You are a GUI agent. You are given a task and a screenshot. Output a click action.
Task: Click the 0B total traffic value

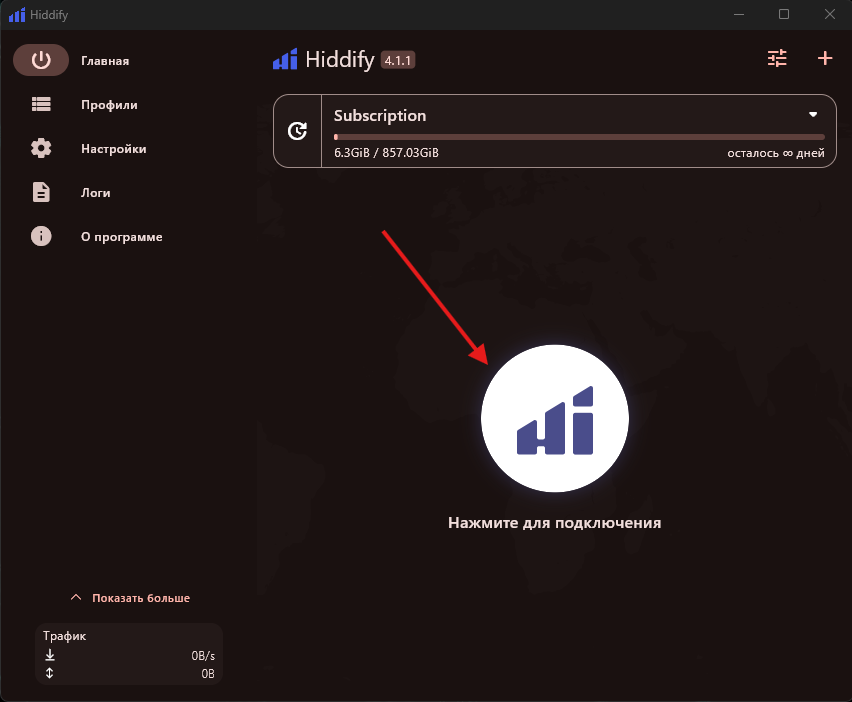point(208,674)
